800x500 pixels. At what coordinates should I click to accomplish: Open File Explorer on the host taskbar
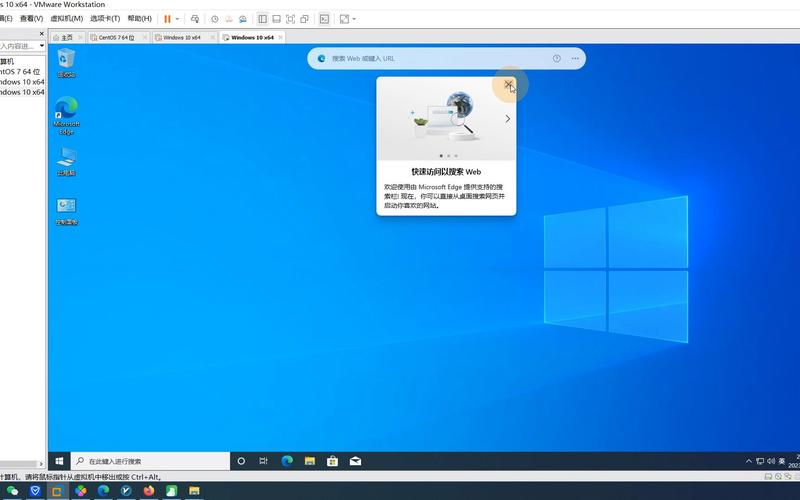194,491
